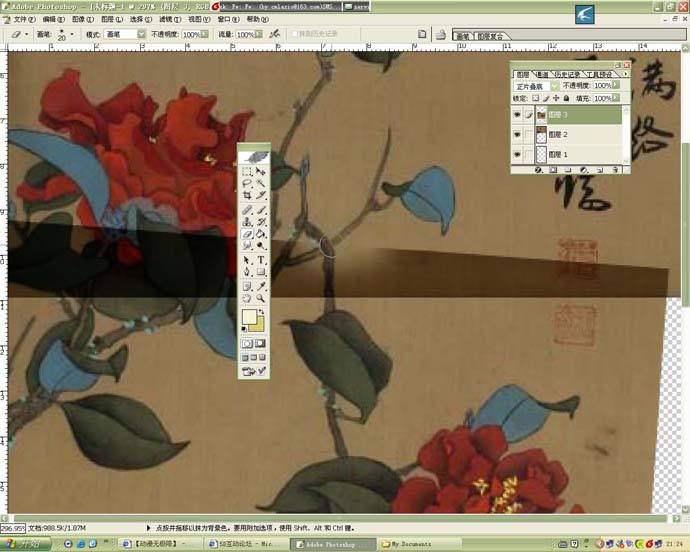Viewport: 690px width, 552px height.
Task: Toggle lock all
Action: click(566, 98)
